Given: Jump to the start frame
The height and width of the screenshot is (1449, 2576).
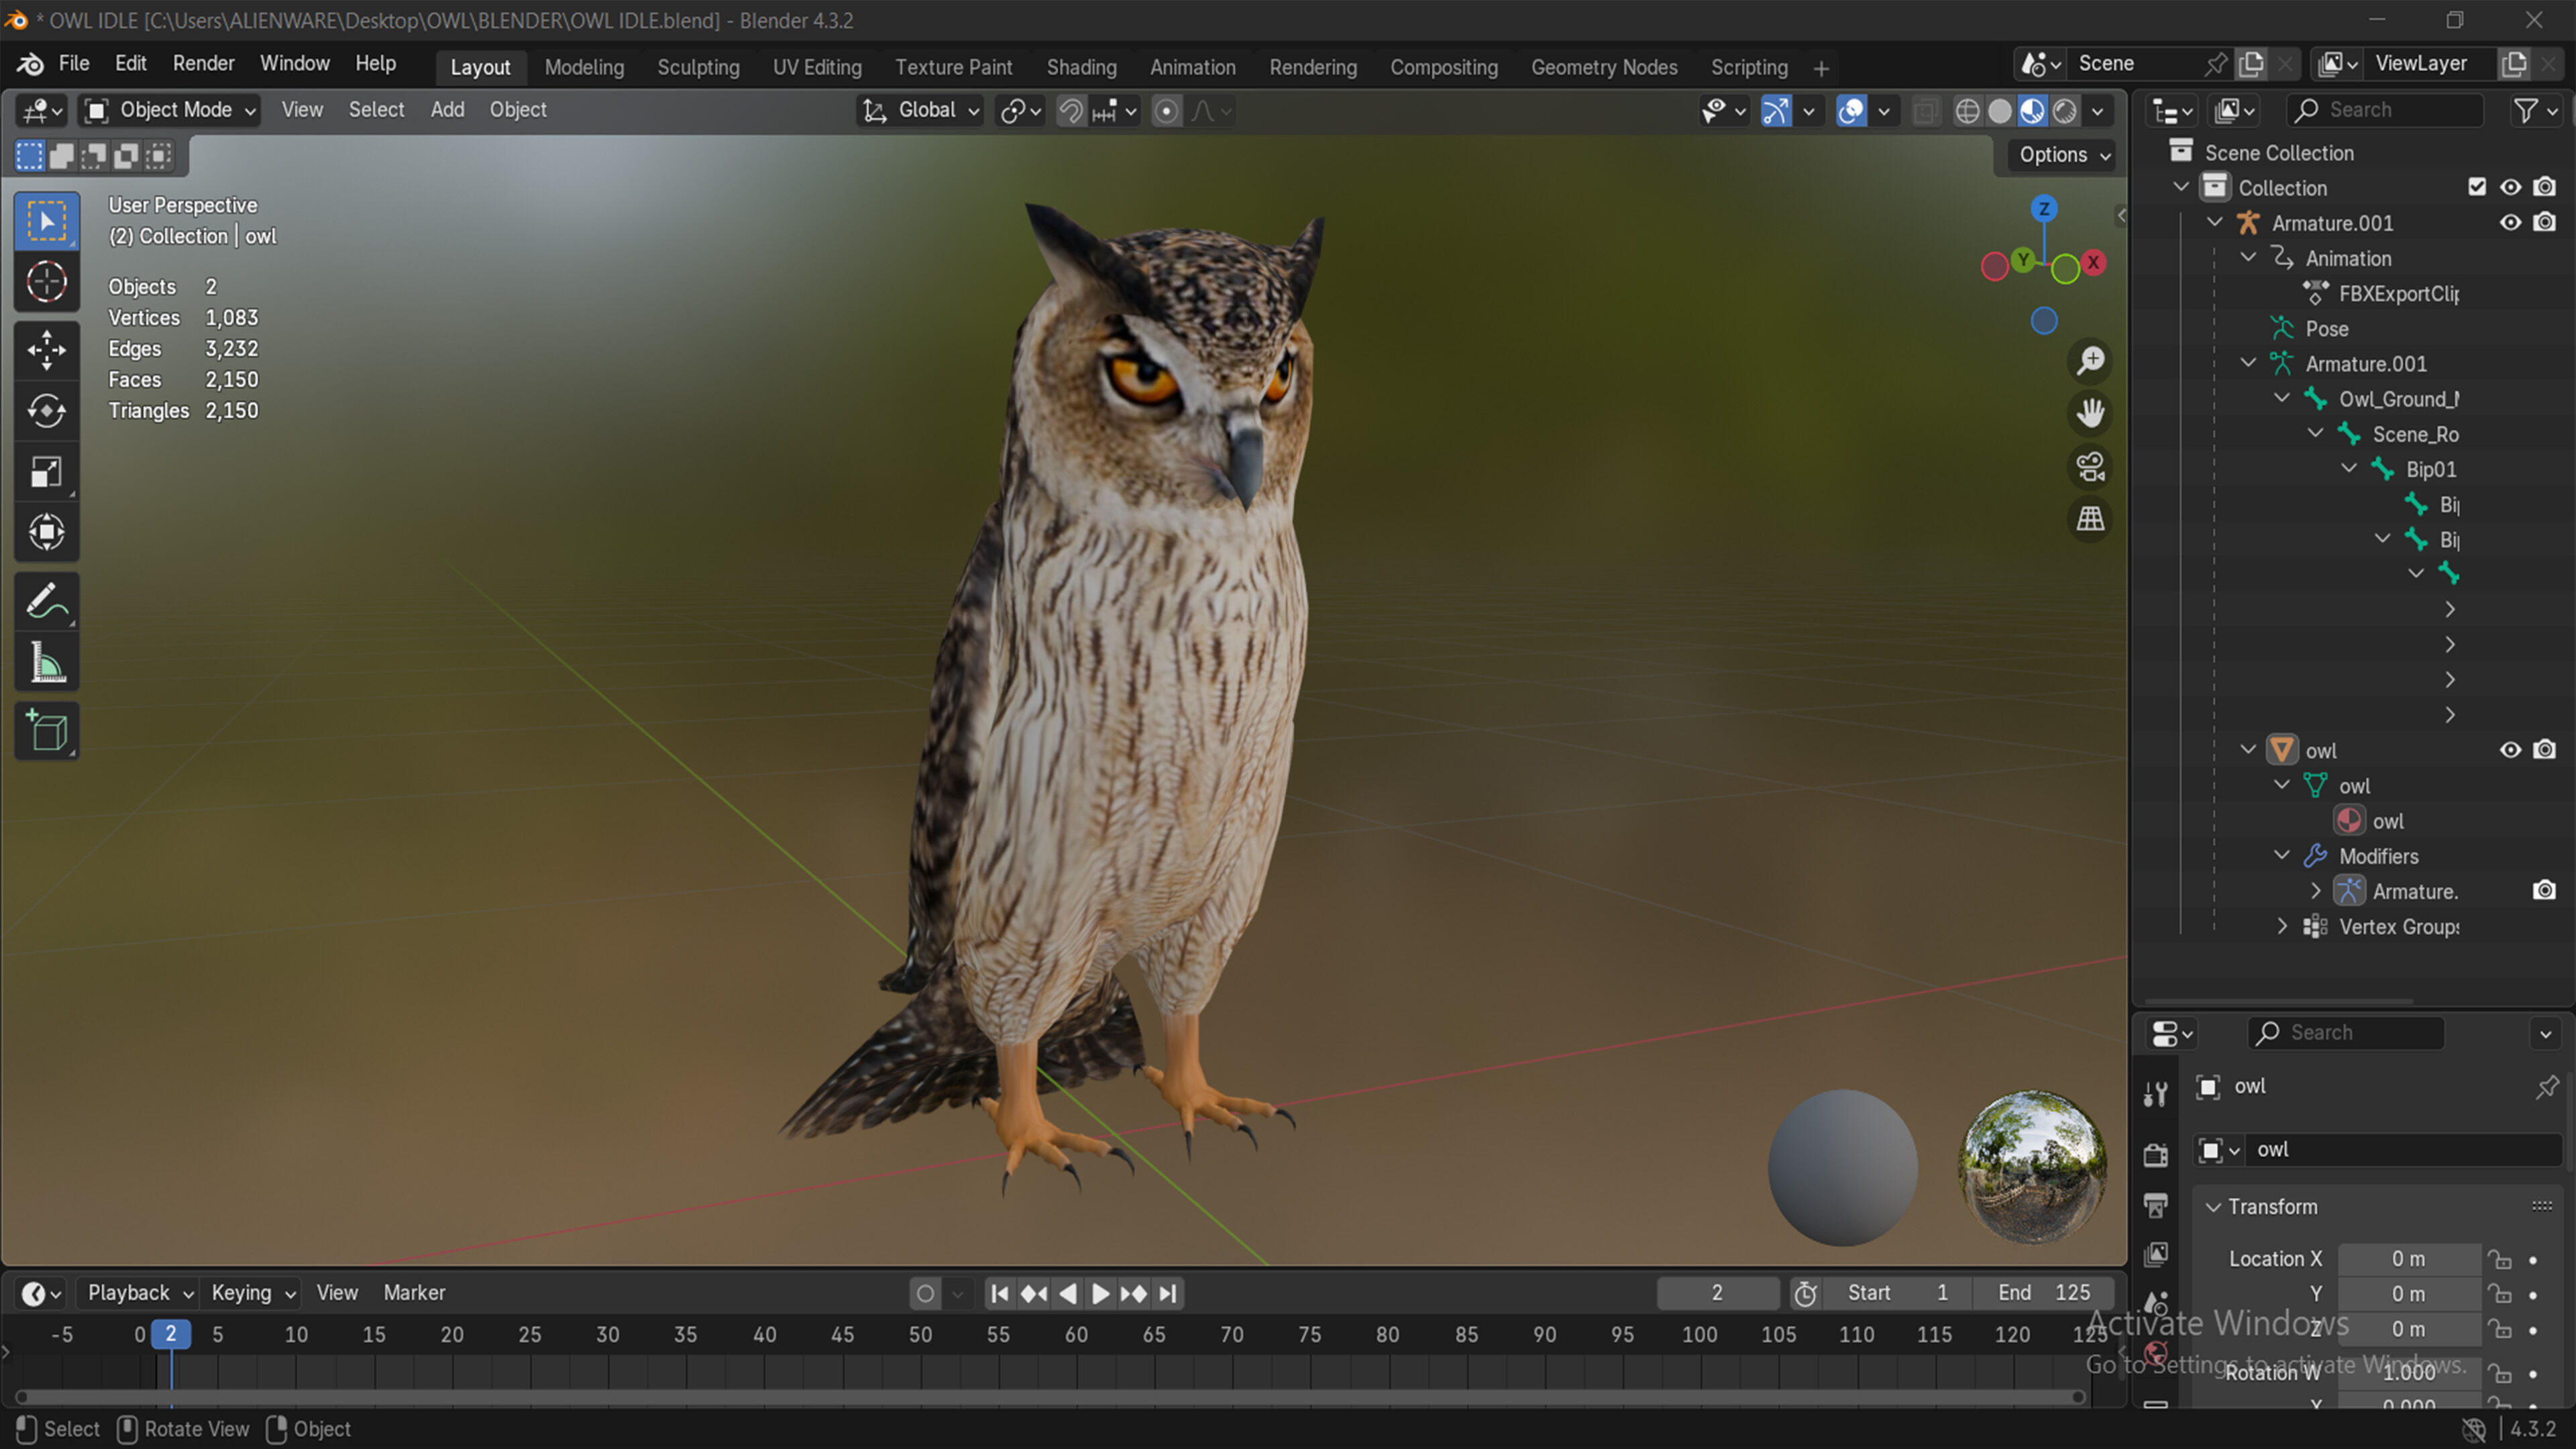Looking at the screenshot, I should 999,1294.
